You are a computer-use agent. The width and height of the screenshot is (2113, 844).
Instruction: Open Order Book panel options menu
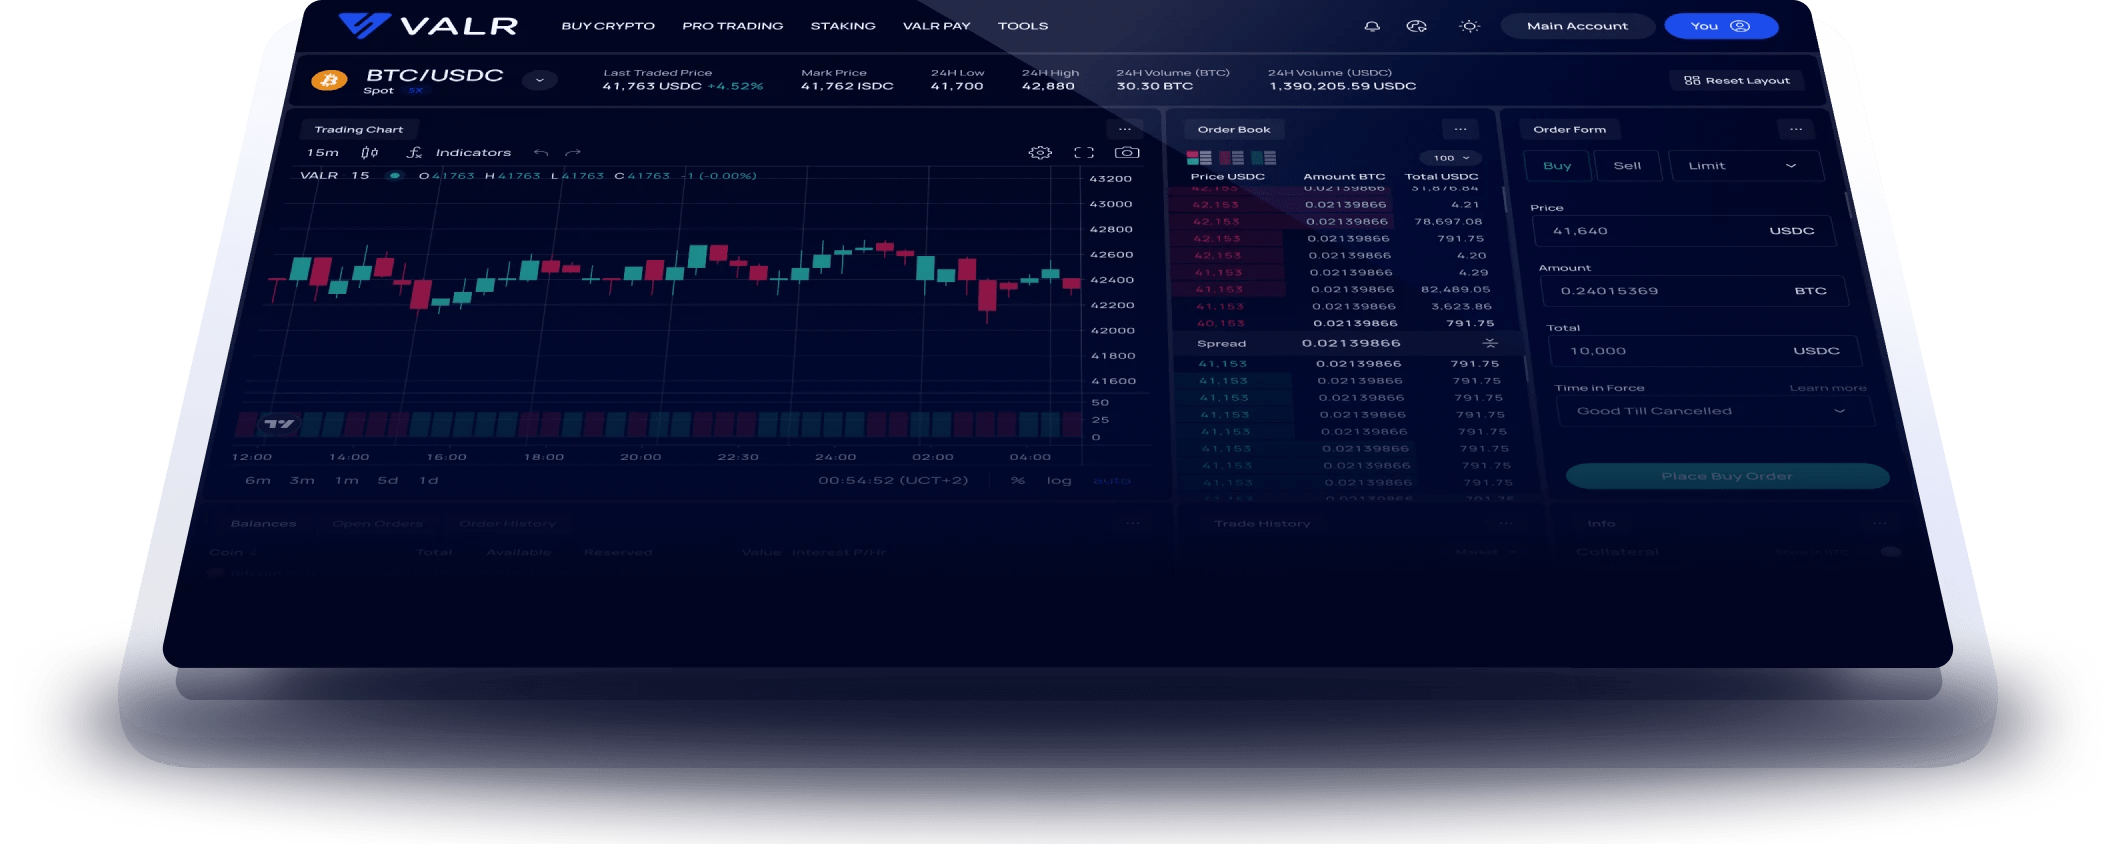(1460, 129)
